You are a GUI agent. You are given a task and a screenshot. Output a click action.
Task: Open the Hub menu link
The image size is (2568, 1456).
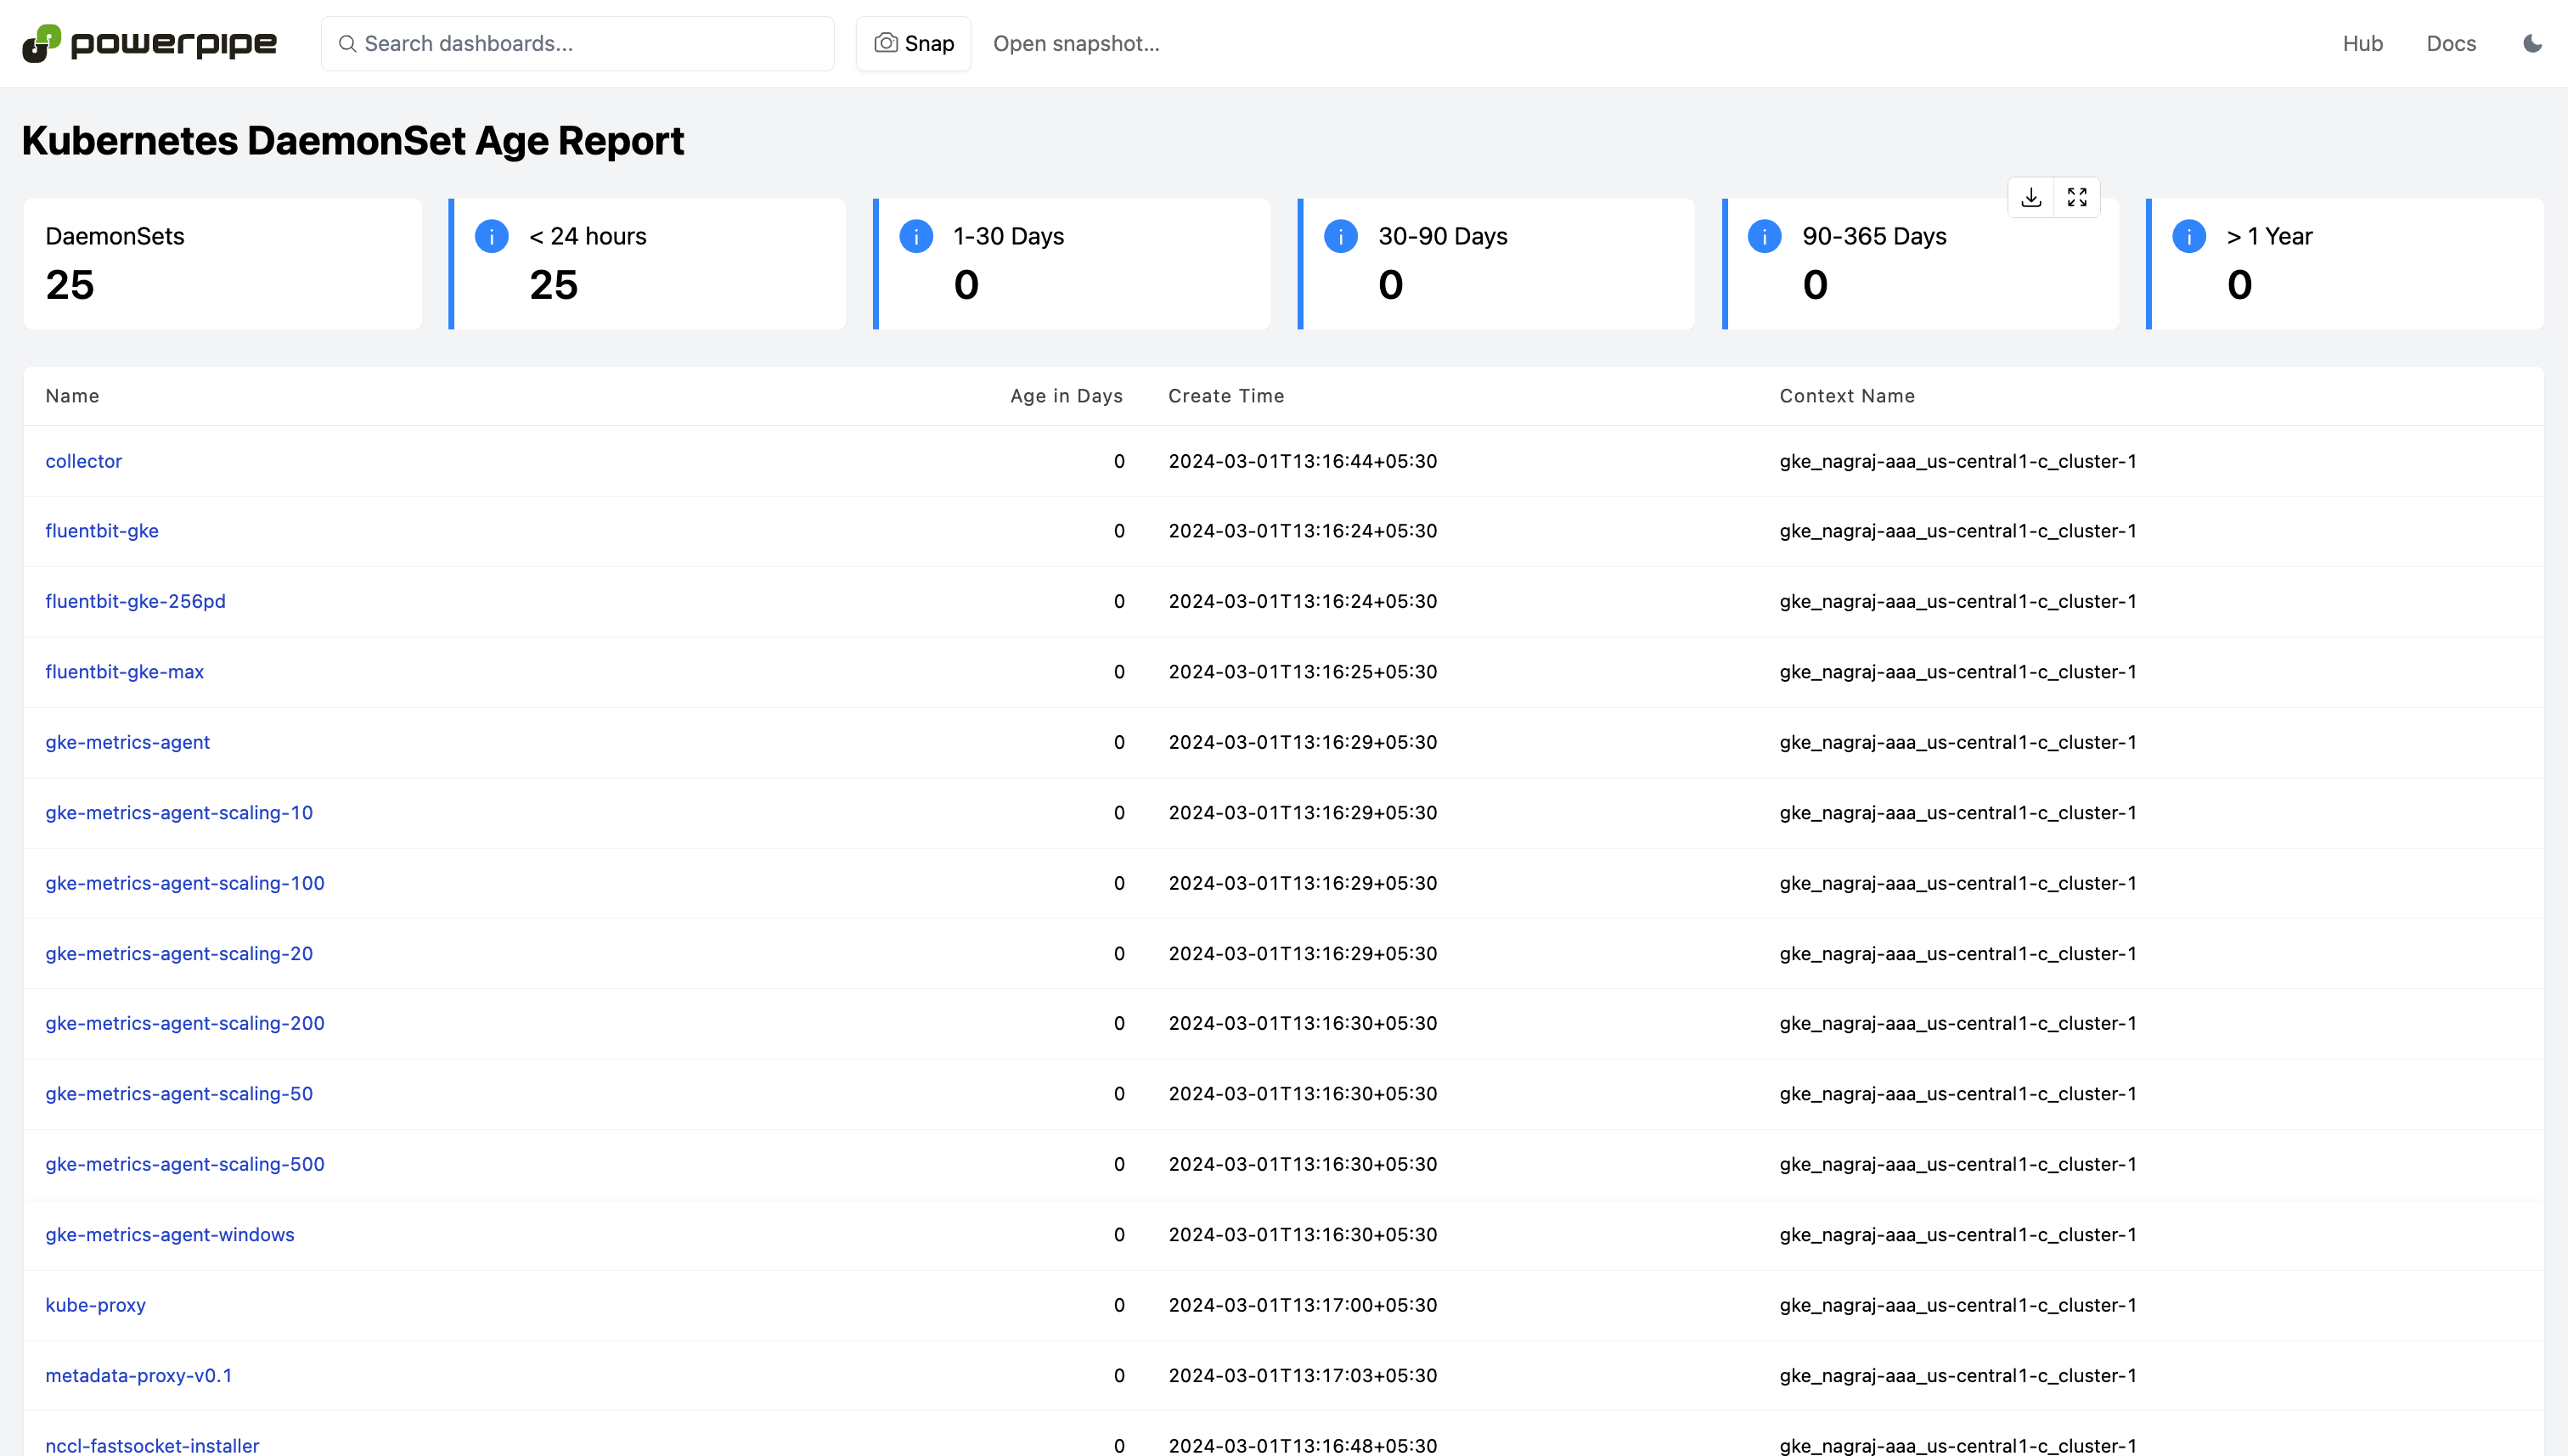point(2362,43)
